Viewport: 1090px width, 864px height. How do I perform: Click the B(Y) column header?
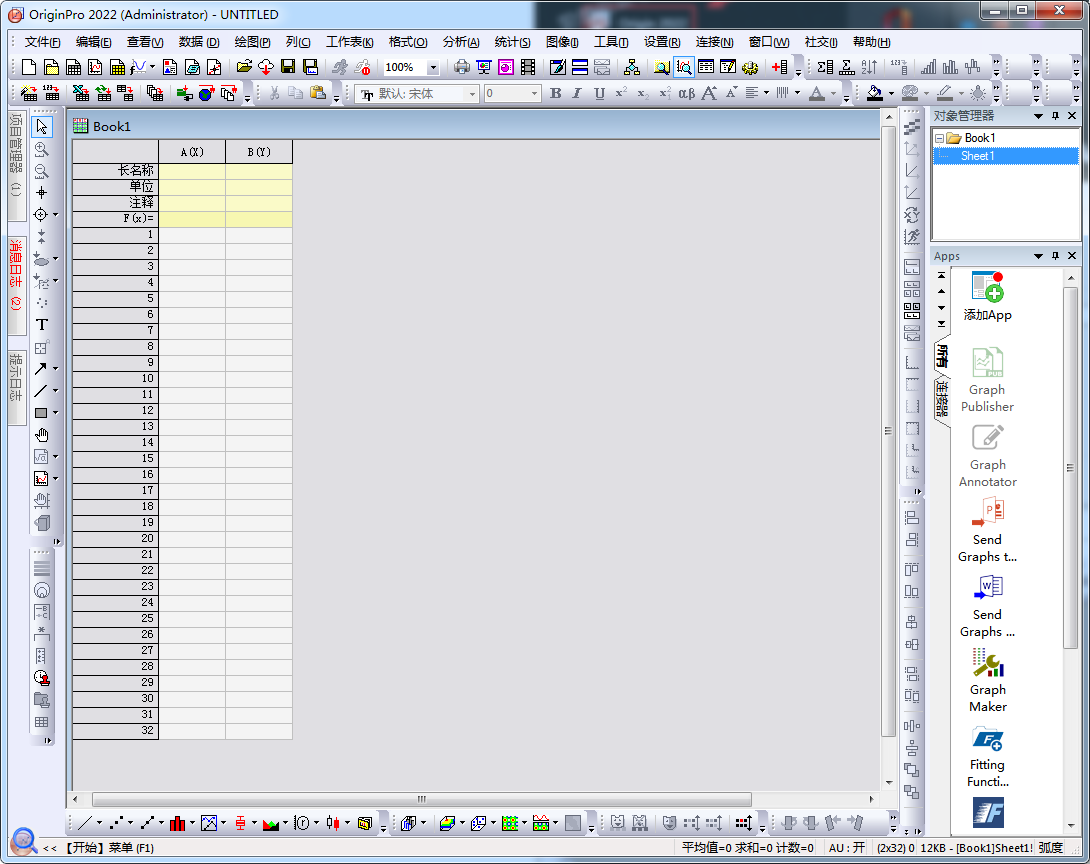click(x=259, y=152)
